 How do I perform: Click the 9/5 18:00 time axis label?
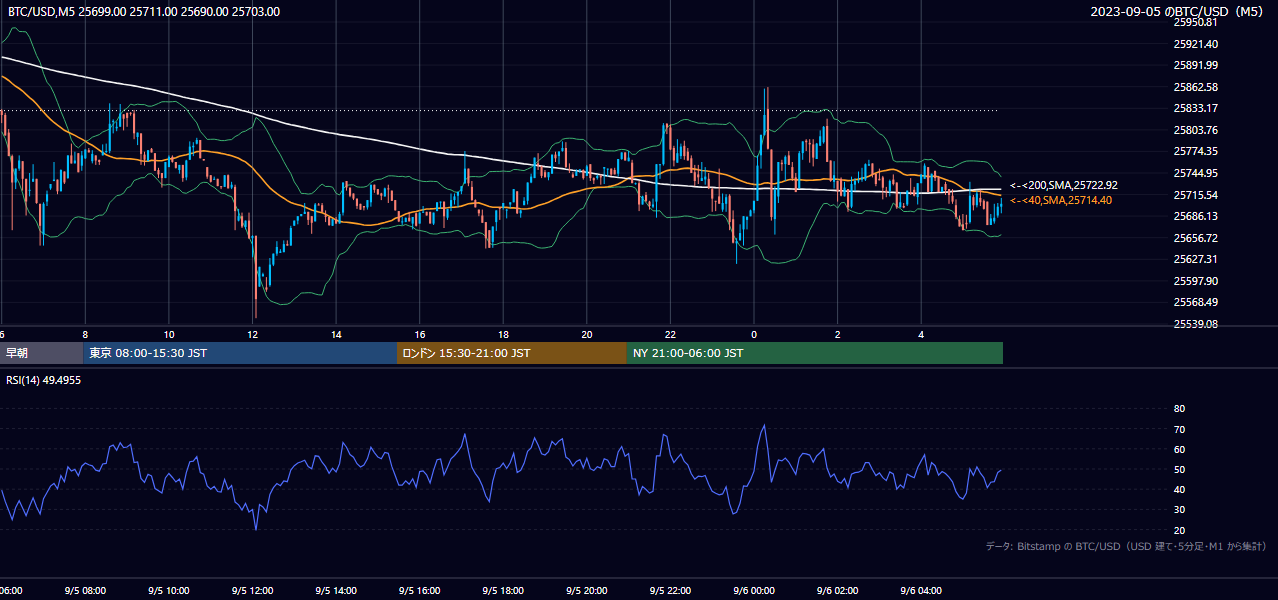504,591
